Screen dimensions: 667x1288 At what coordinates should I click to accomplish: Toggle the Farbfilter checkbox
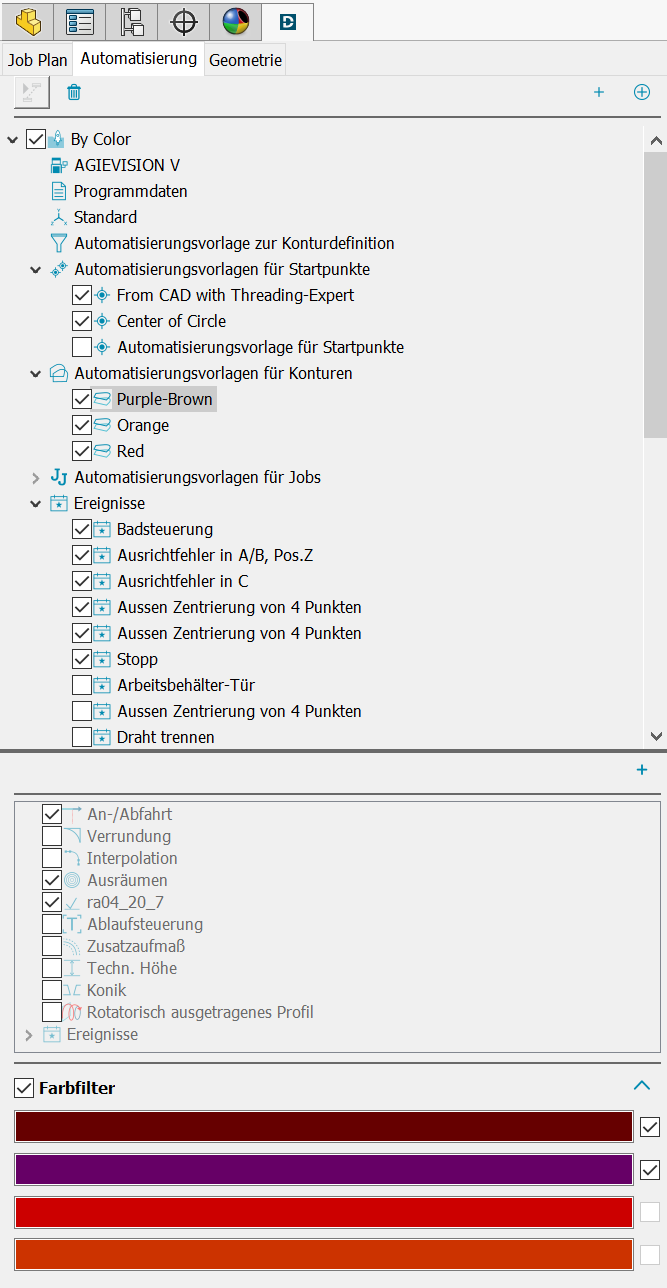point(24,1087)
